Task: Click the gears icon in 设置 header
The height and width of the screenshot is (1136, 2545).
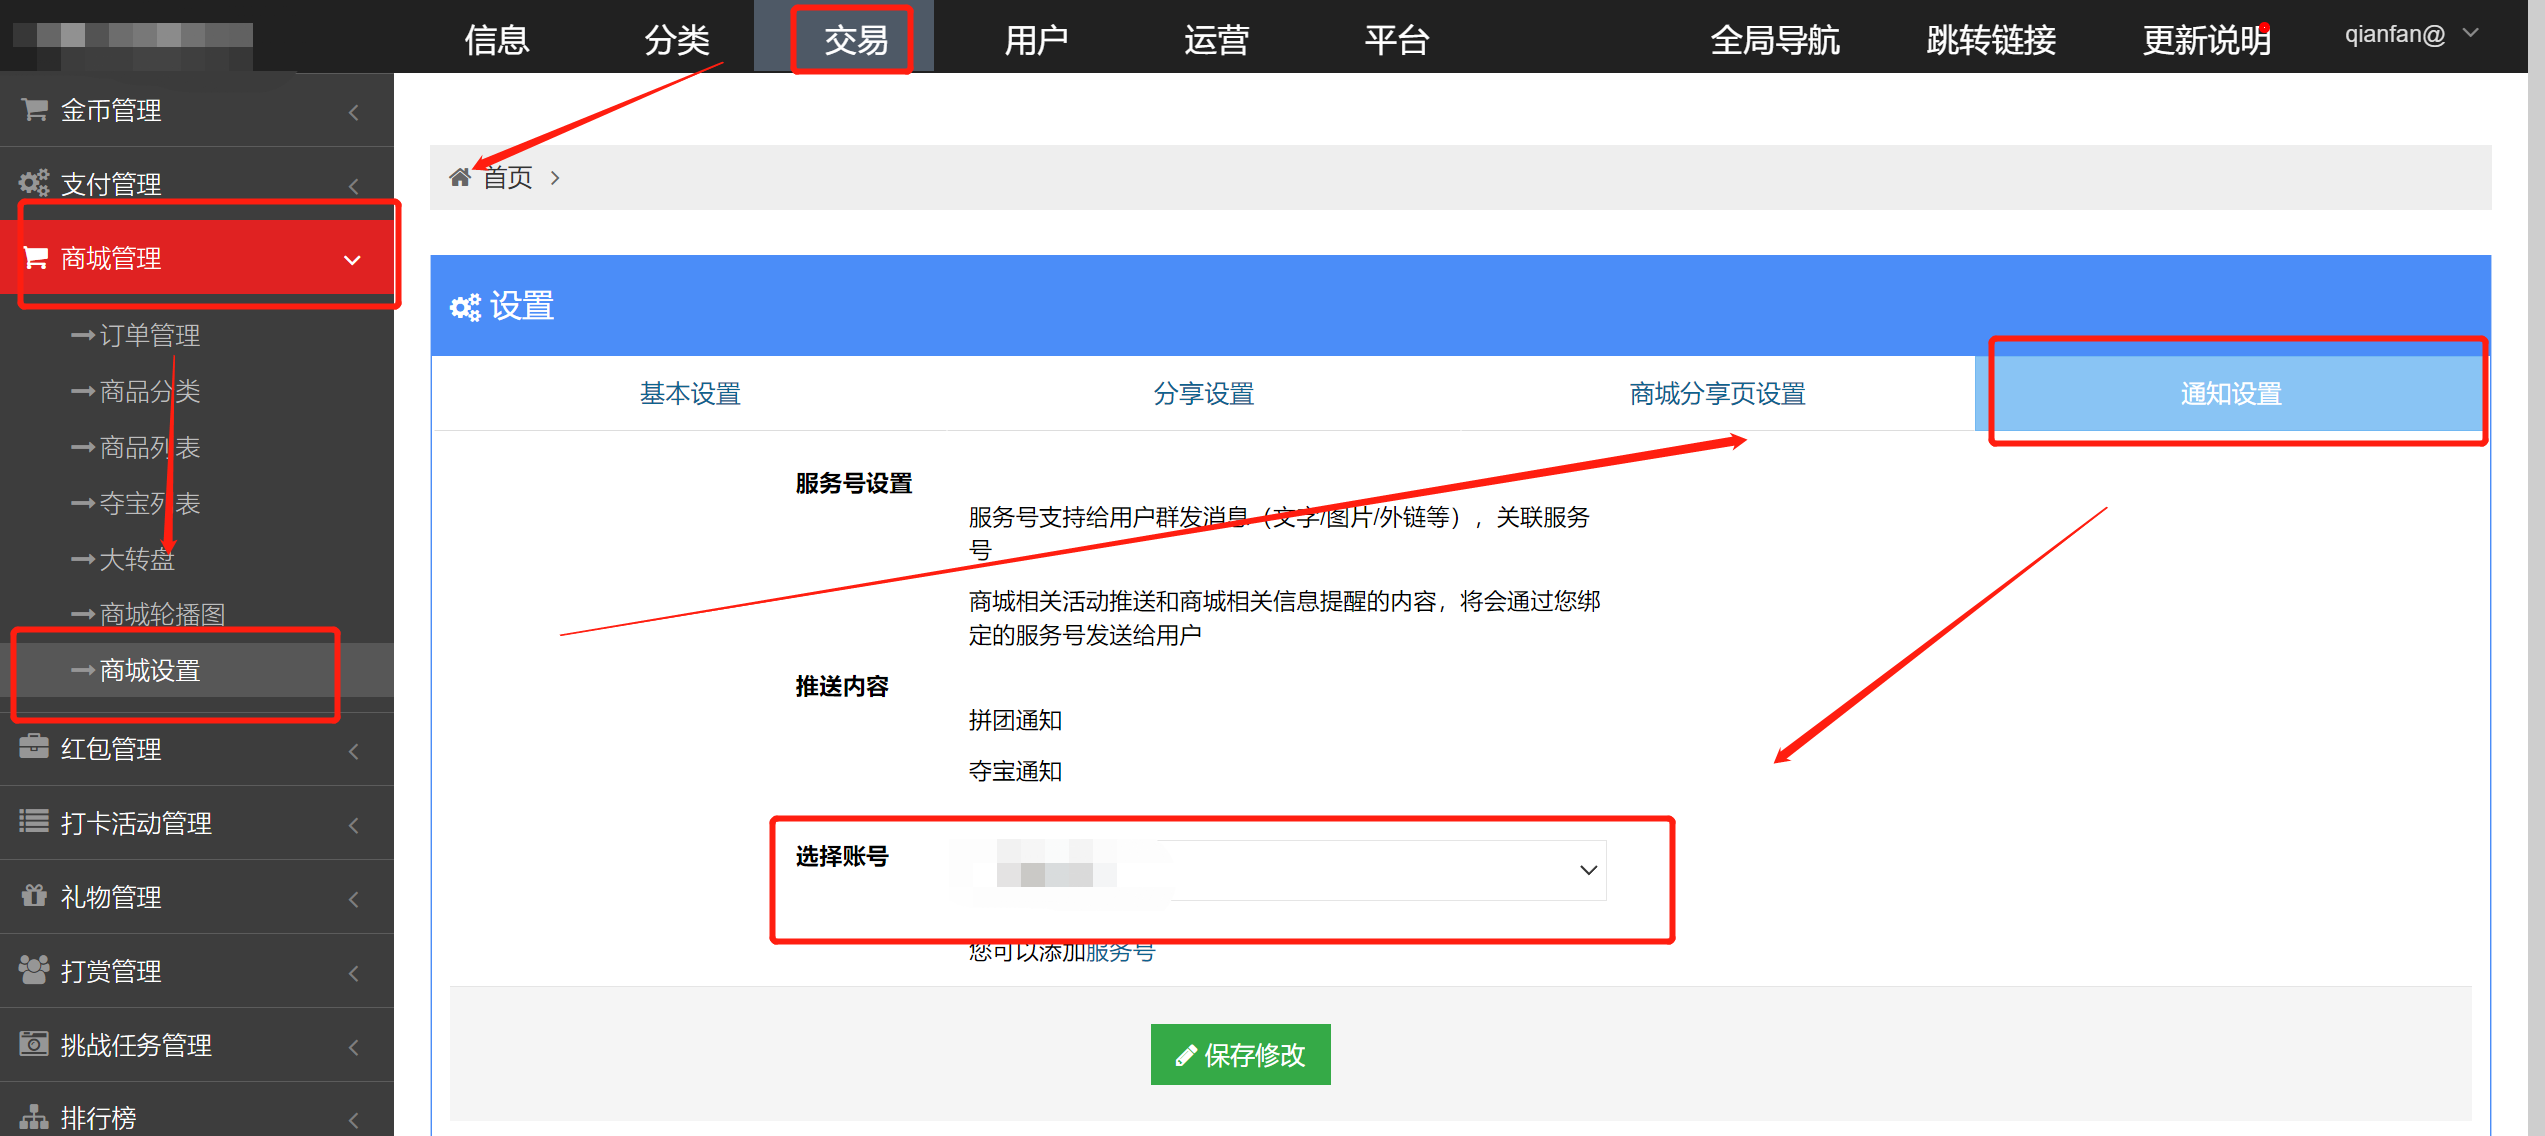Action: [465, 307]
